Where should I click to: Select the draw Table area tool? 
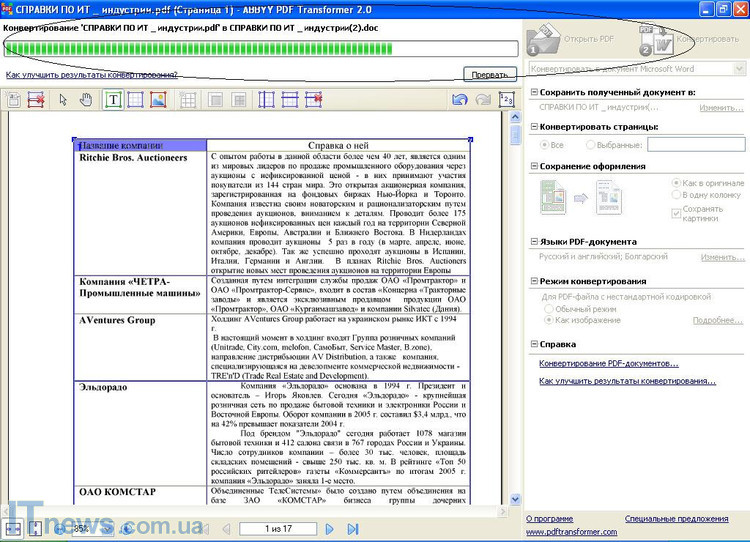pos(135,100)
